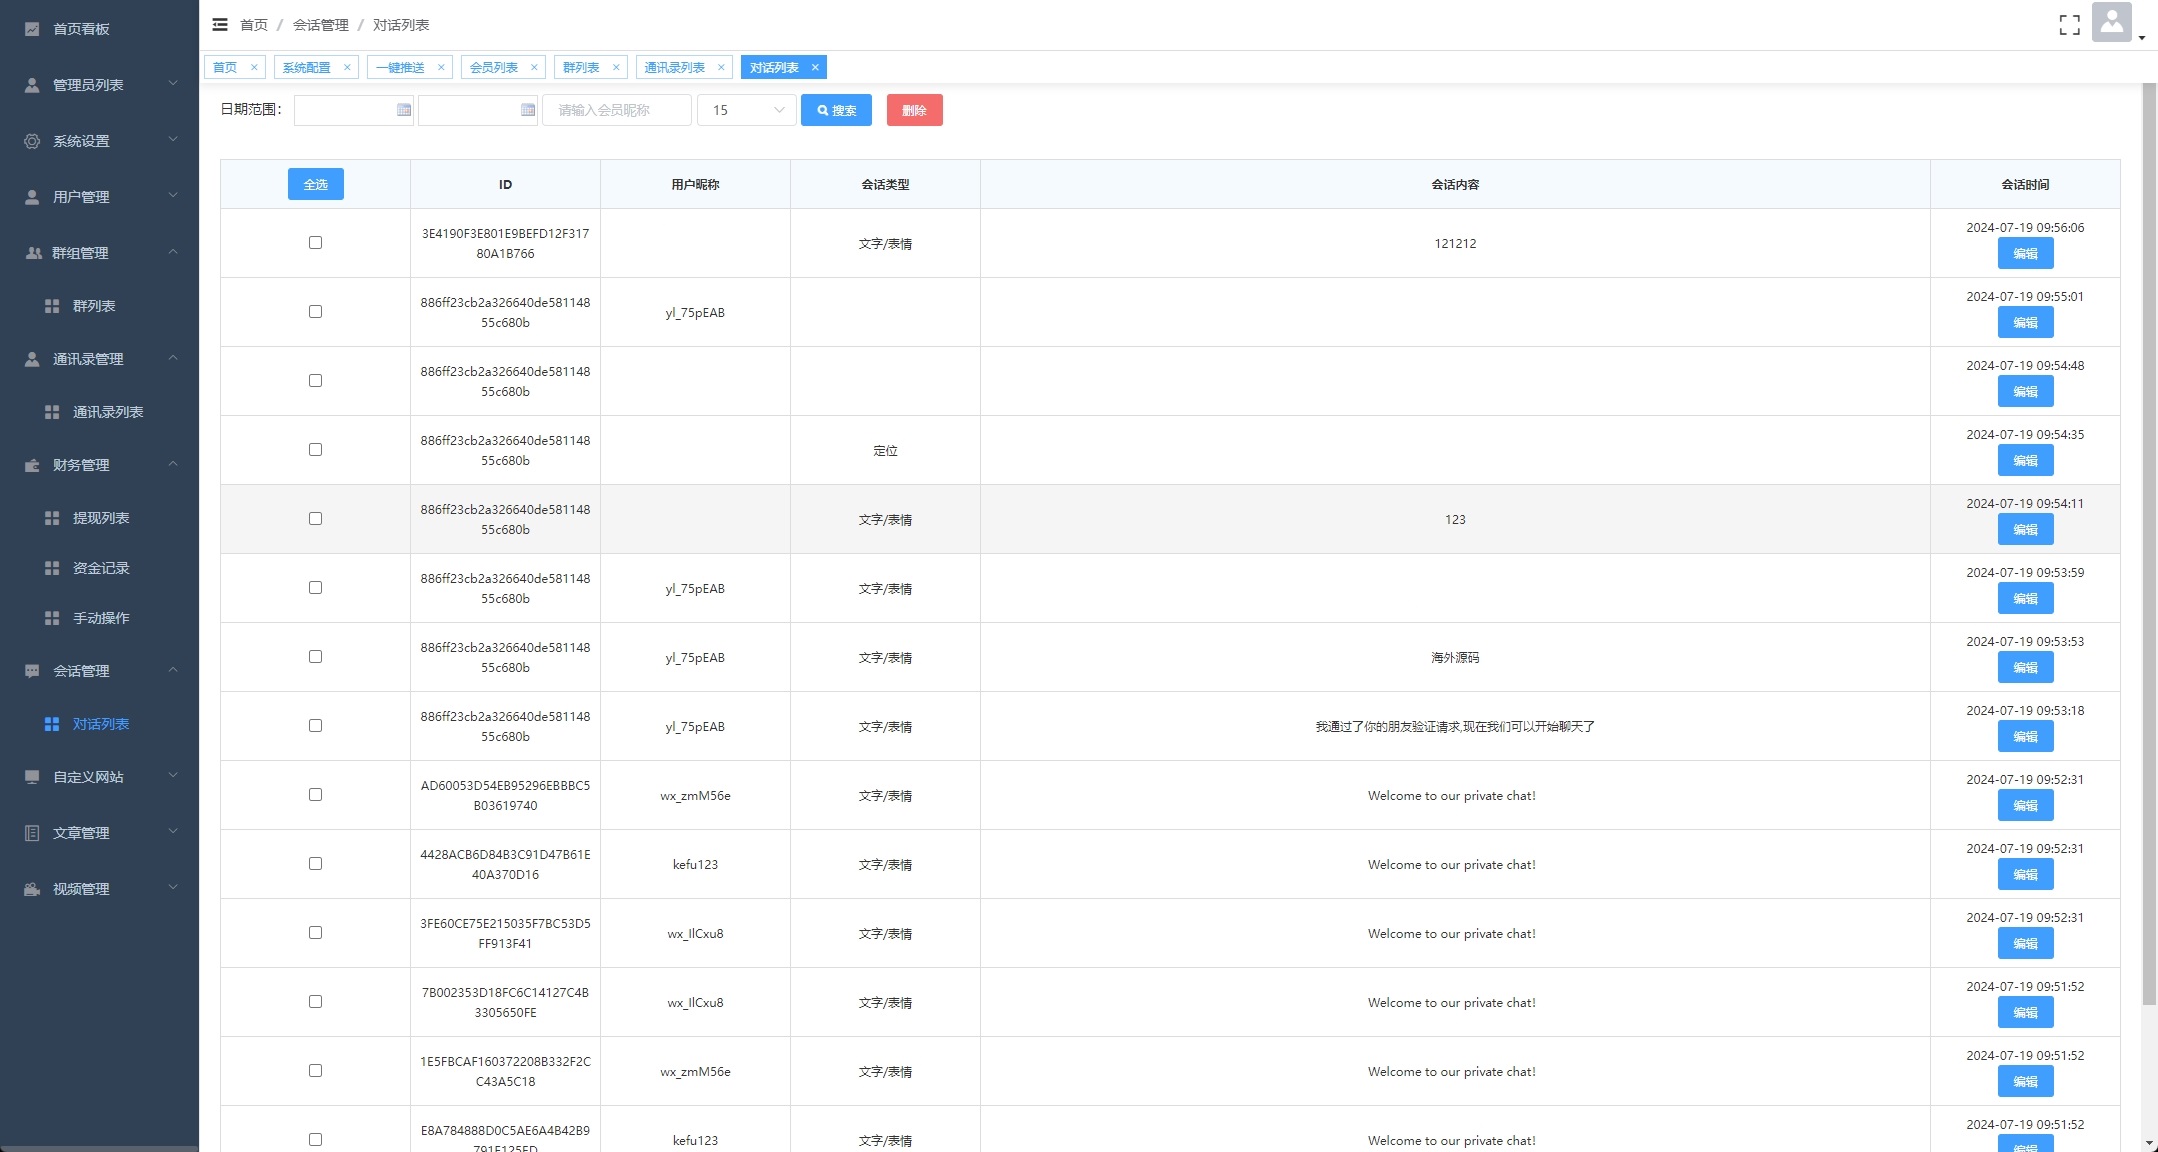
Task: Switch to 系统配置 tab
Action: pos(306,68)
